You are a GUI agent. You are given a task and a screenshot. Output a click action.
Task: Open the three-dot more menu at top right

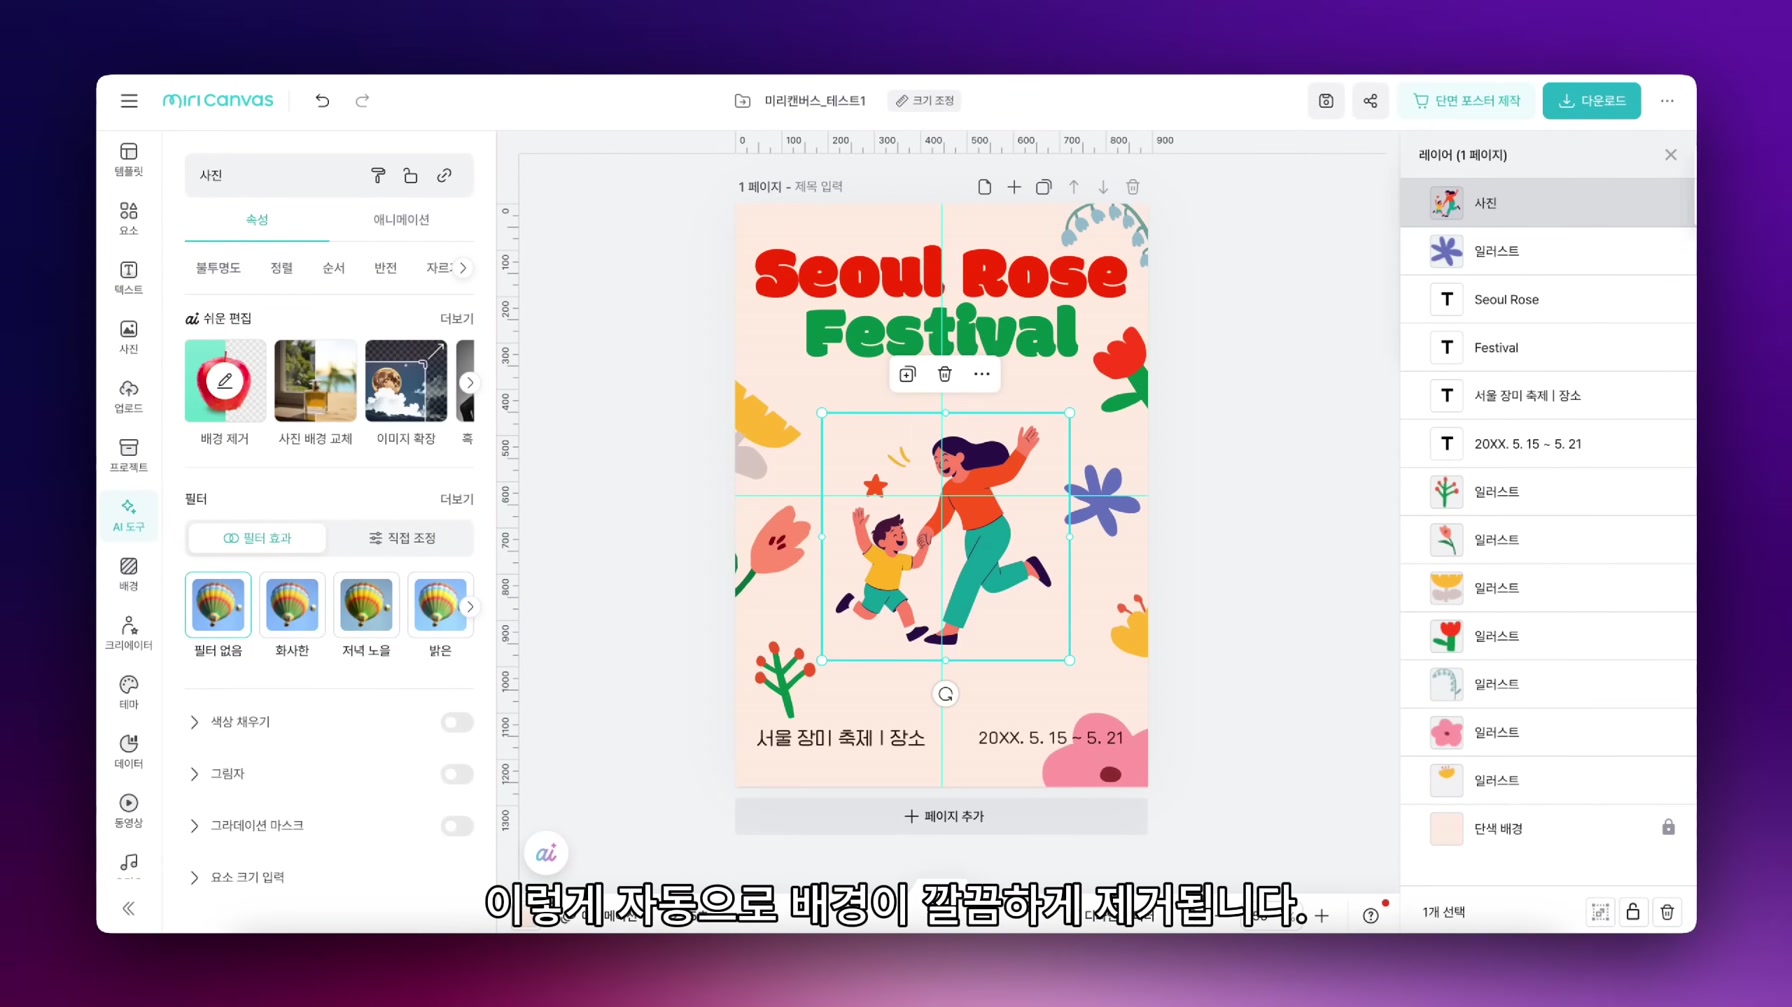click(x=1667, y=101)
